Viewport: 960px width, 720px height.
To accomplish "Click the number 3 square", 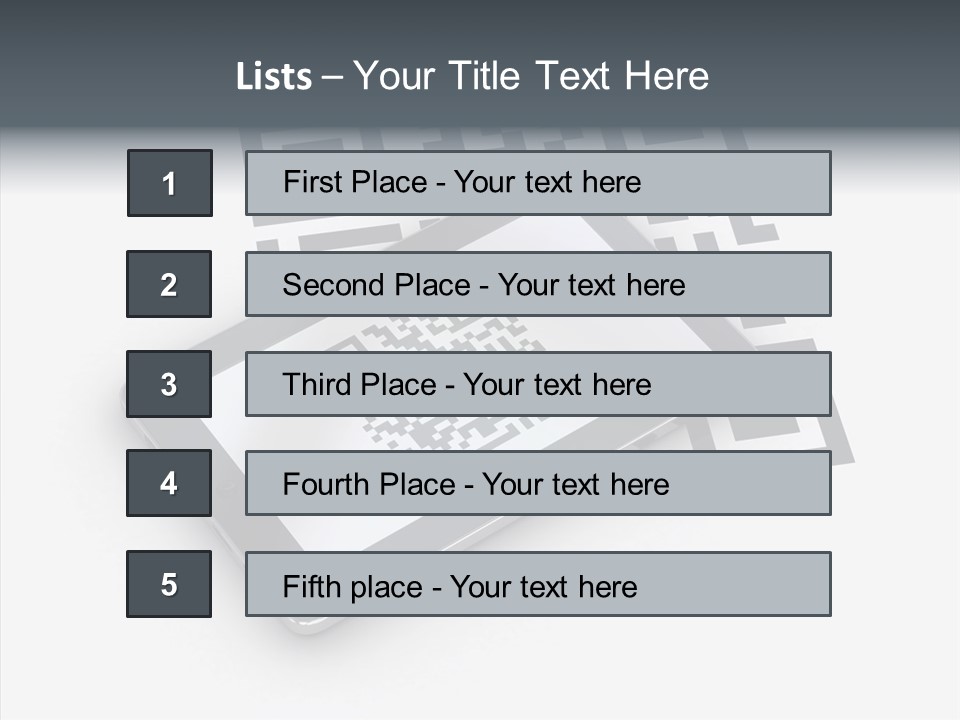I will [169, 384].
